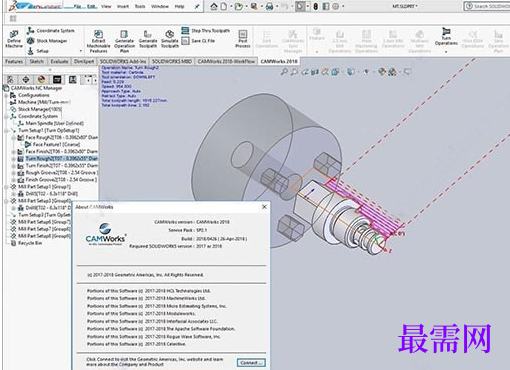
Task: Switch to CAMWorks 2018-WorkFlow tab
Action: 226,61
